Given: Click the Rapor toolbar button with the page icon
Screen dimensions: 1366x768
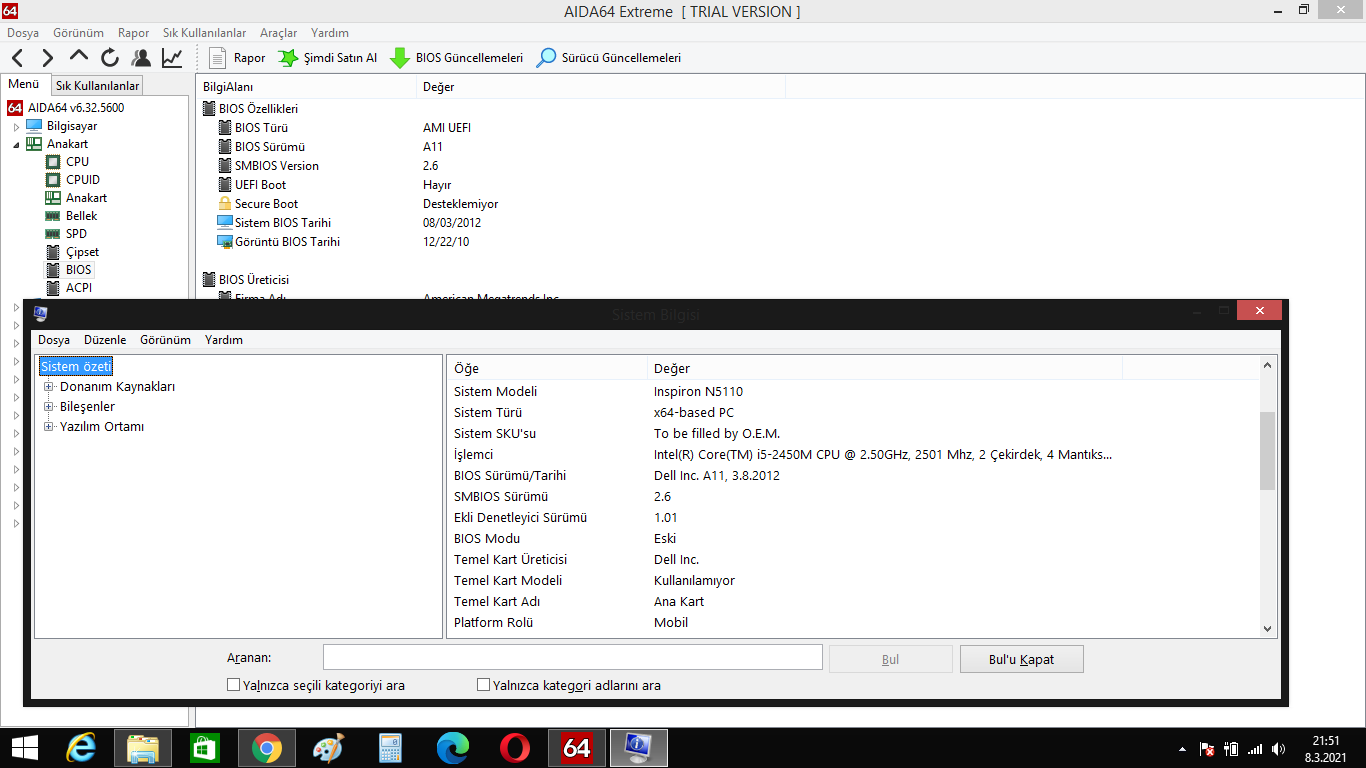Looking at the screenshot, I should pyautogui.click(x=237, y=58).
